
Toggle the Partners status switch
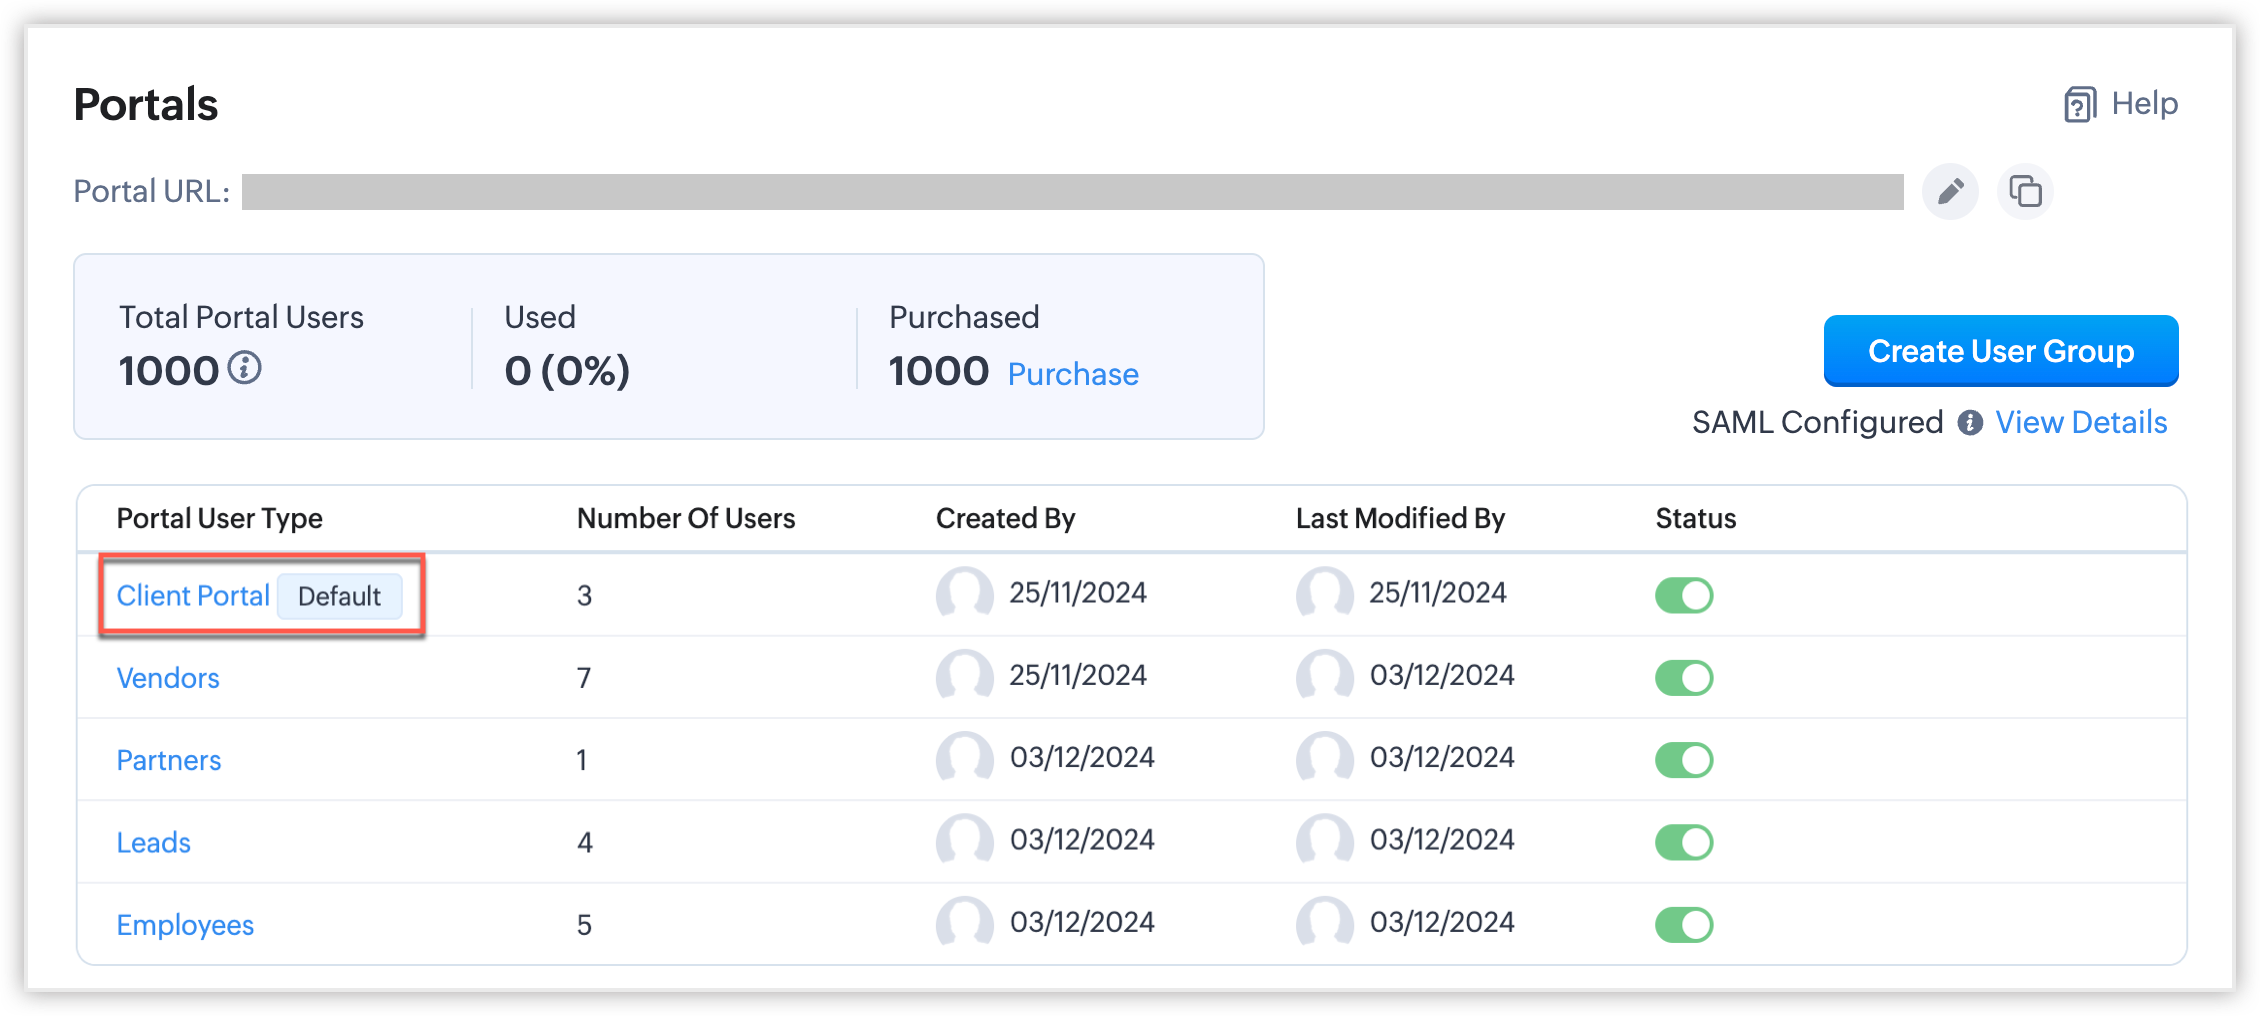click(x=1684, y=760)
